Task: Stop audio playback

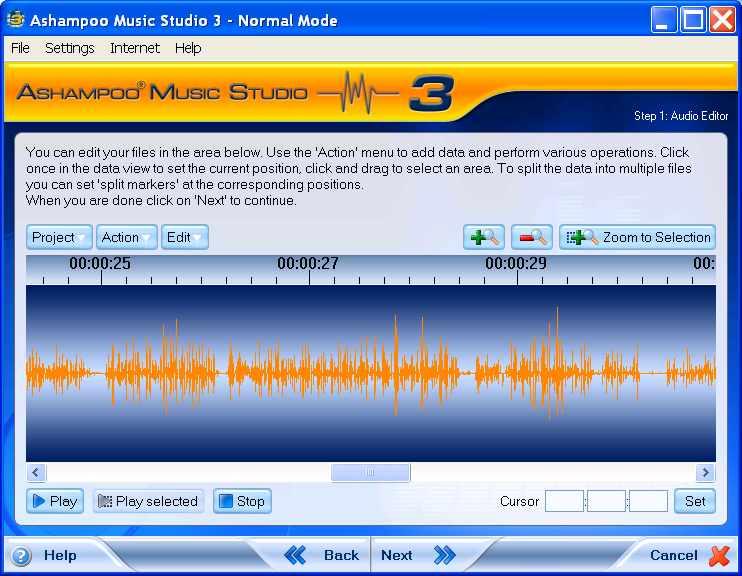Action: [x=242, y=501]
